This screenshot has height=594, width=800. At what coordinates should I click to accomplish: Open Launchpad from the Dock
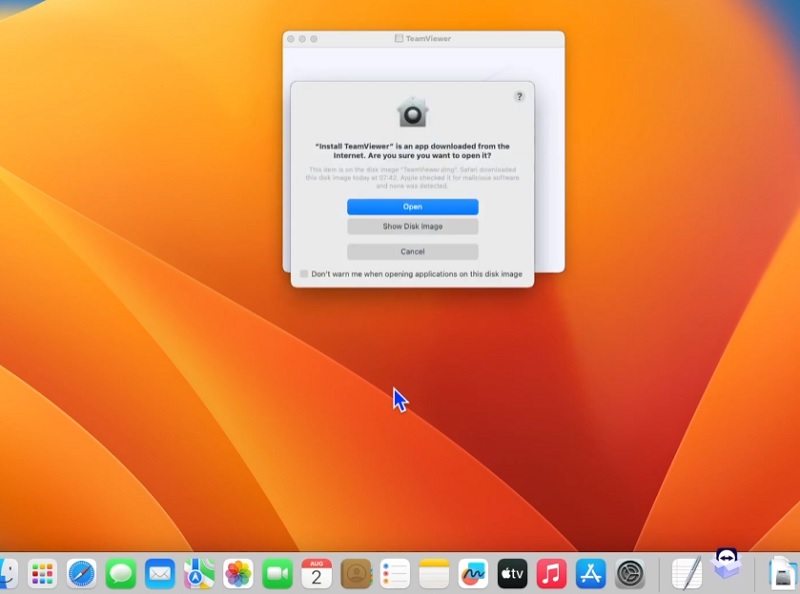[x=44, y=575]
